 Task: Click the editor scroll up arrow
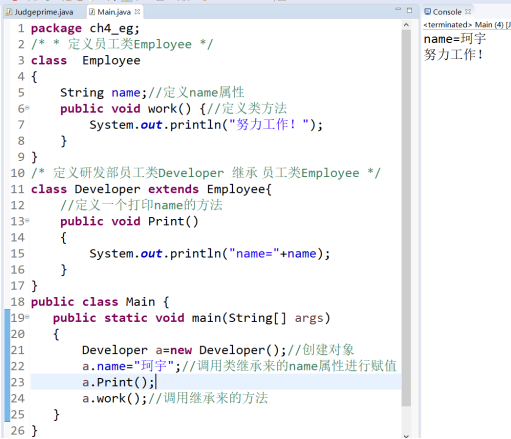(x=406, y=25)
